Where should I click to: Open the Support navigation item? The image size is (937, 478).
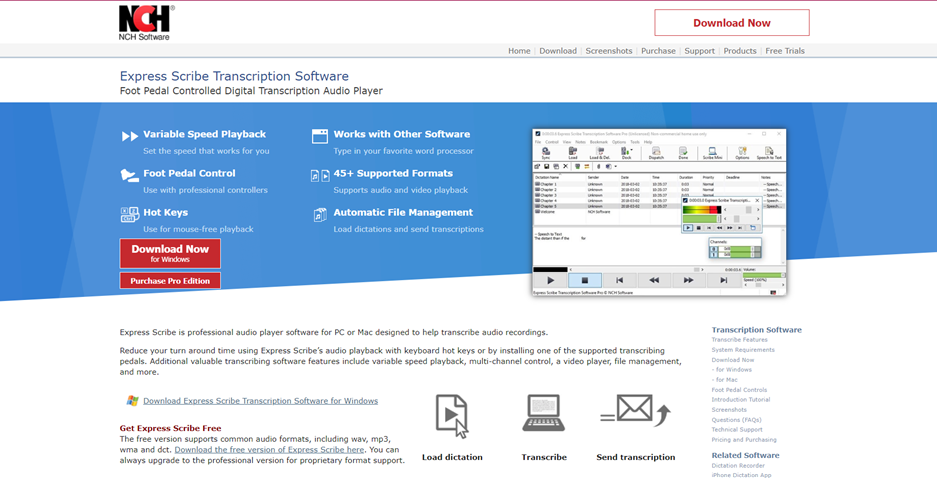coord(699,51)
